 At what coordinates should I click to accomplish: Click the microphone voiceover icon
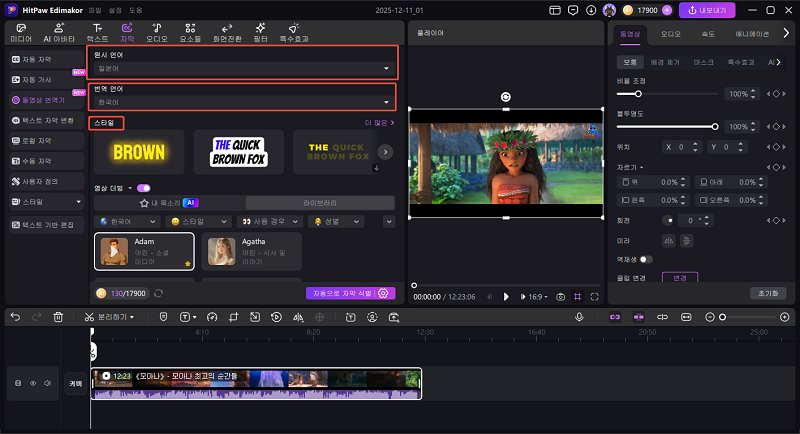pos(579,317)
